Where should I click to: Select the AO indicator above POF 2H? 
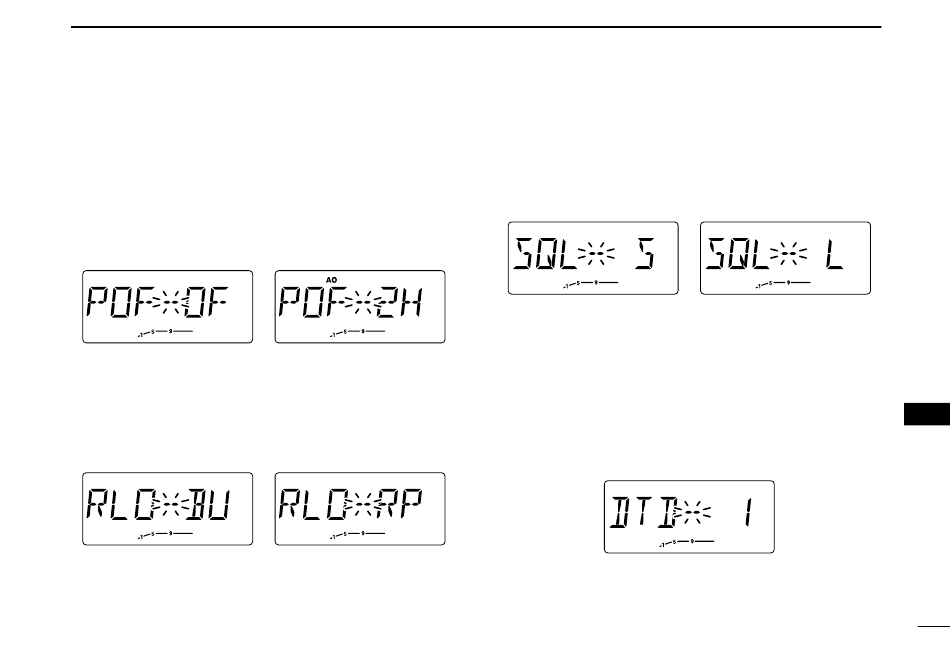(331, 280)
